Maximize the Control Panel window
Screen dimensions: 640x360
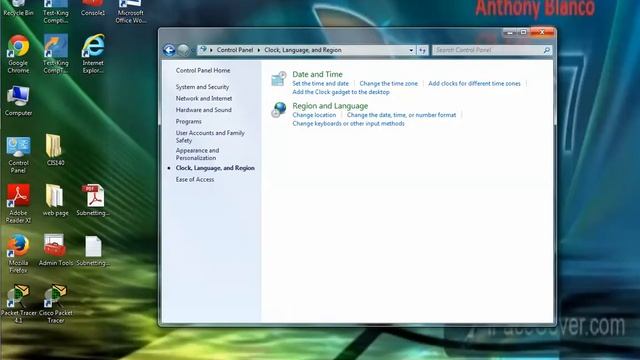coord(523,32)
